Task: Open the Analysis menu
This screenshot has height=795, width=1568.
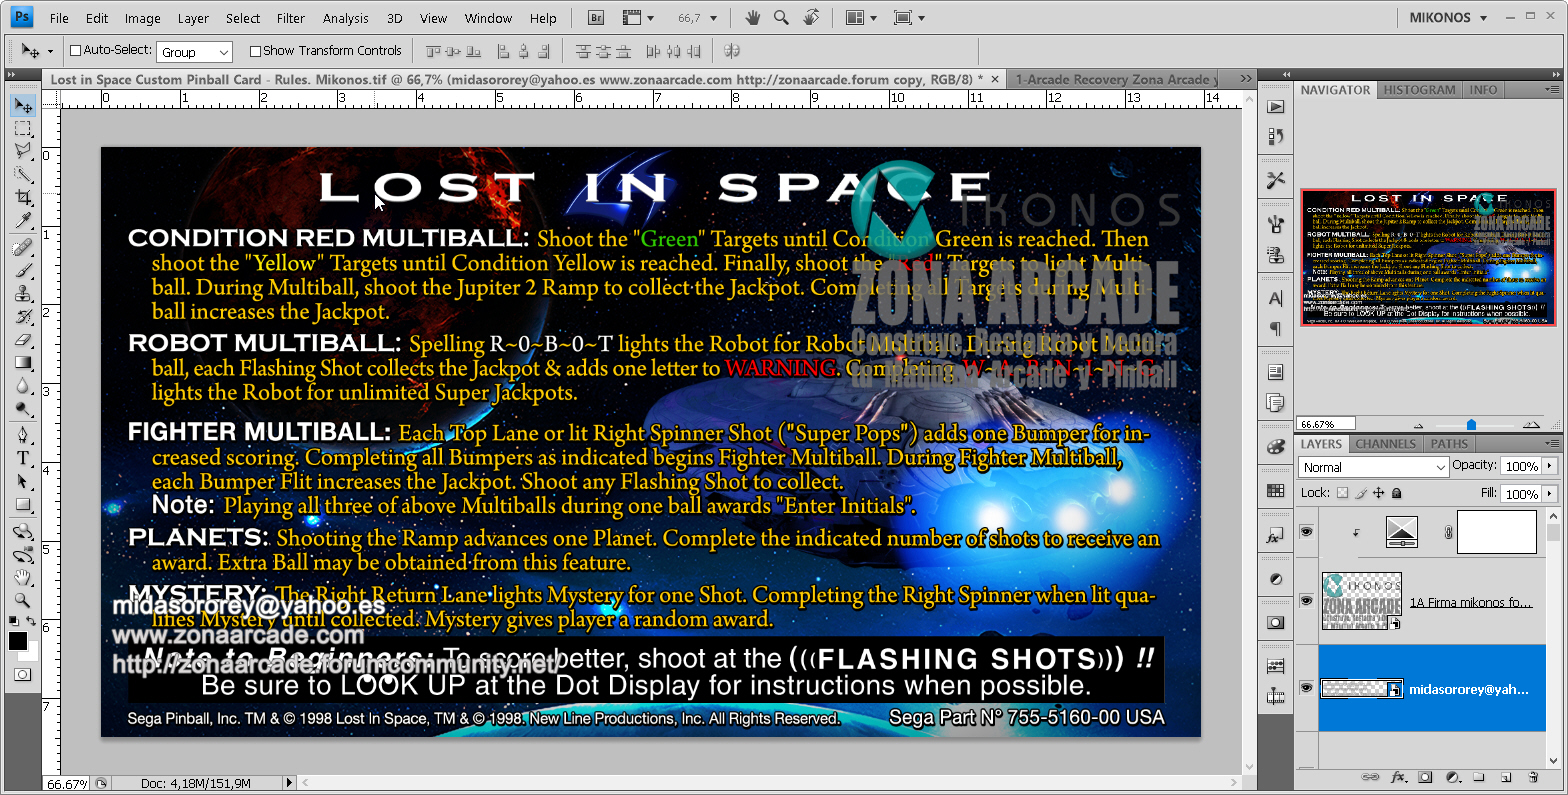Action: (x=346, y=18)
